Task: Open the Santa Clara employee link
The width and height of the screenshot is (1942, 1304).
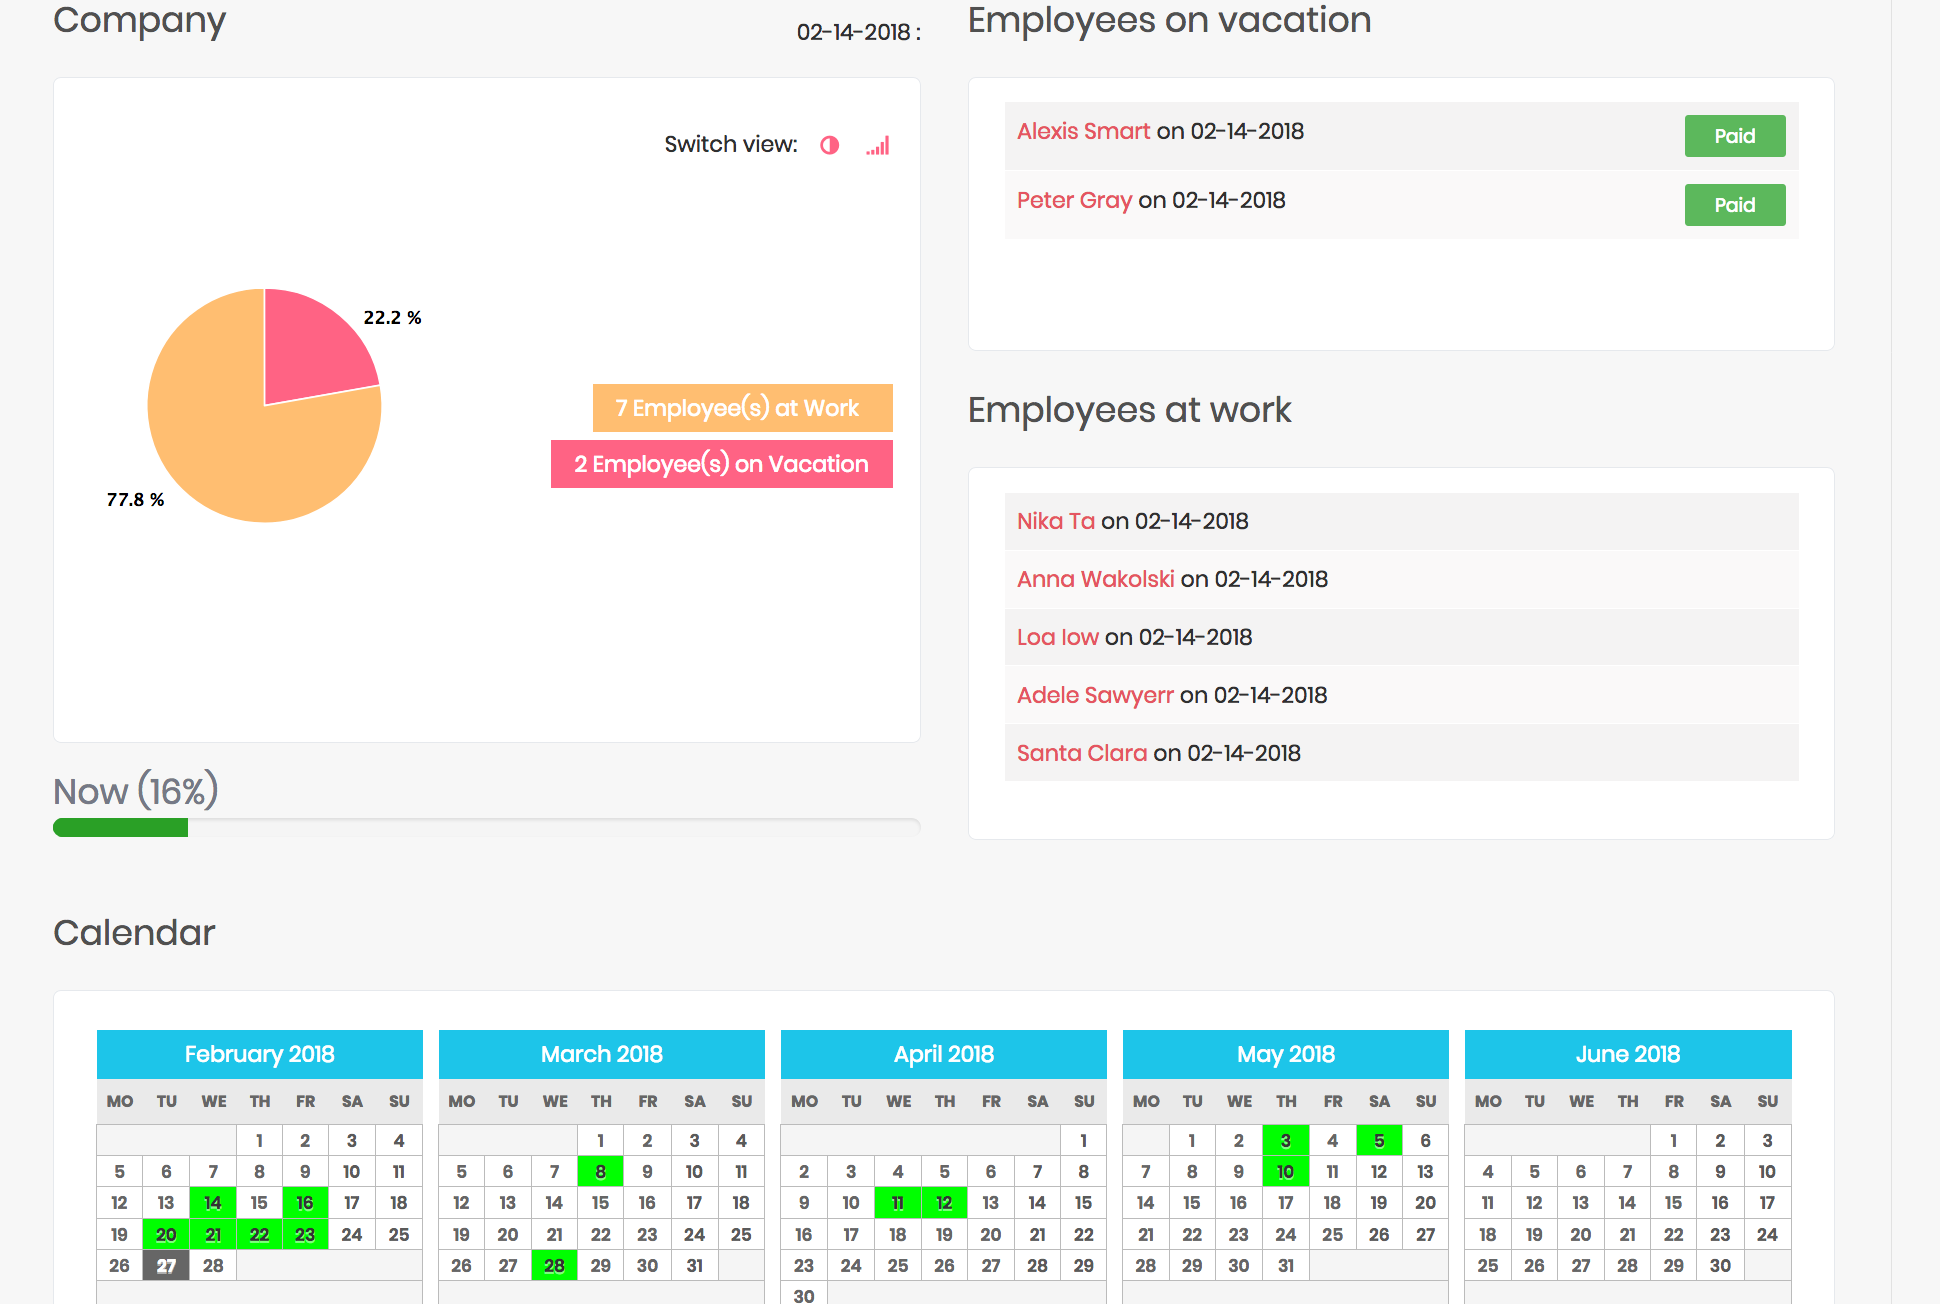Action: coord(1081,753)
